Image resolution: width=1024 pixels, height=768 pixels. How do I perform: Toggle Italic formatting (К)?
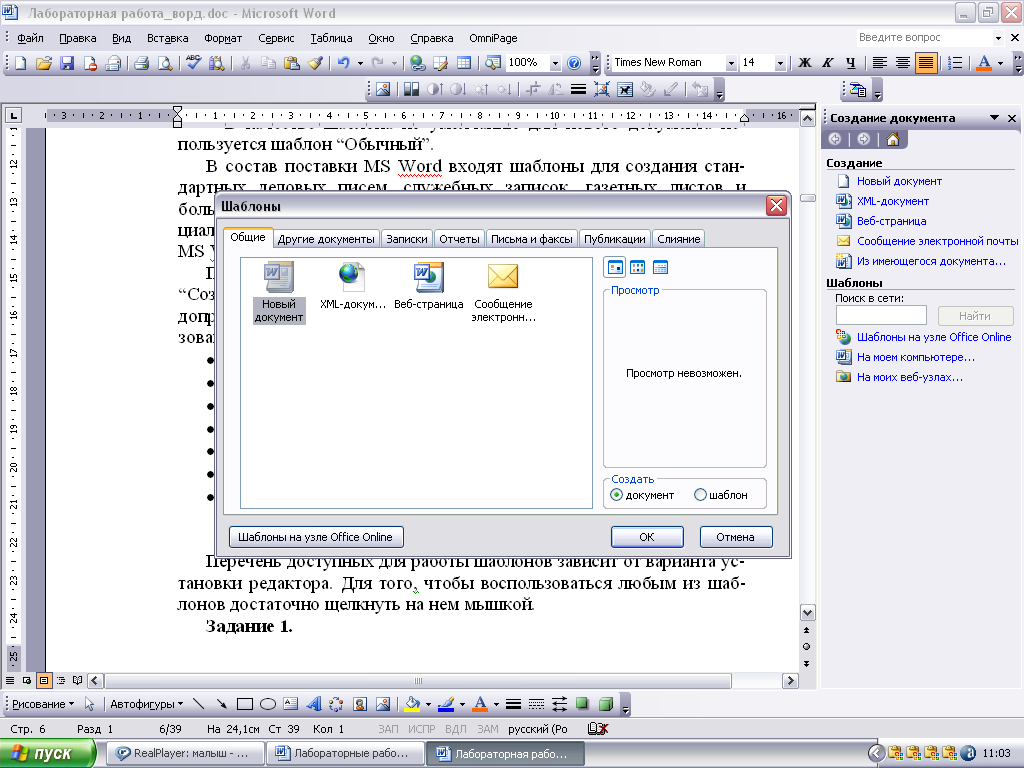[x=827, y=63]
